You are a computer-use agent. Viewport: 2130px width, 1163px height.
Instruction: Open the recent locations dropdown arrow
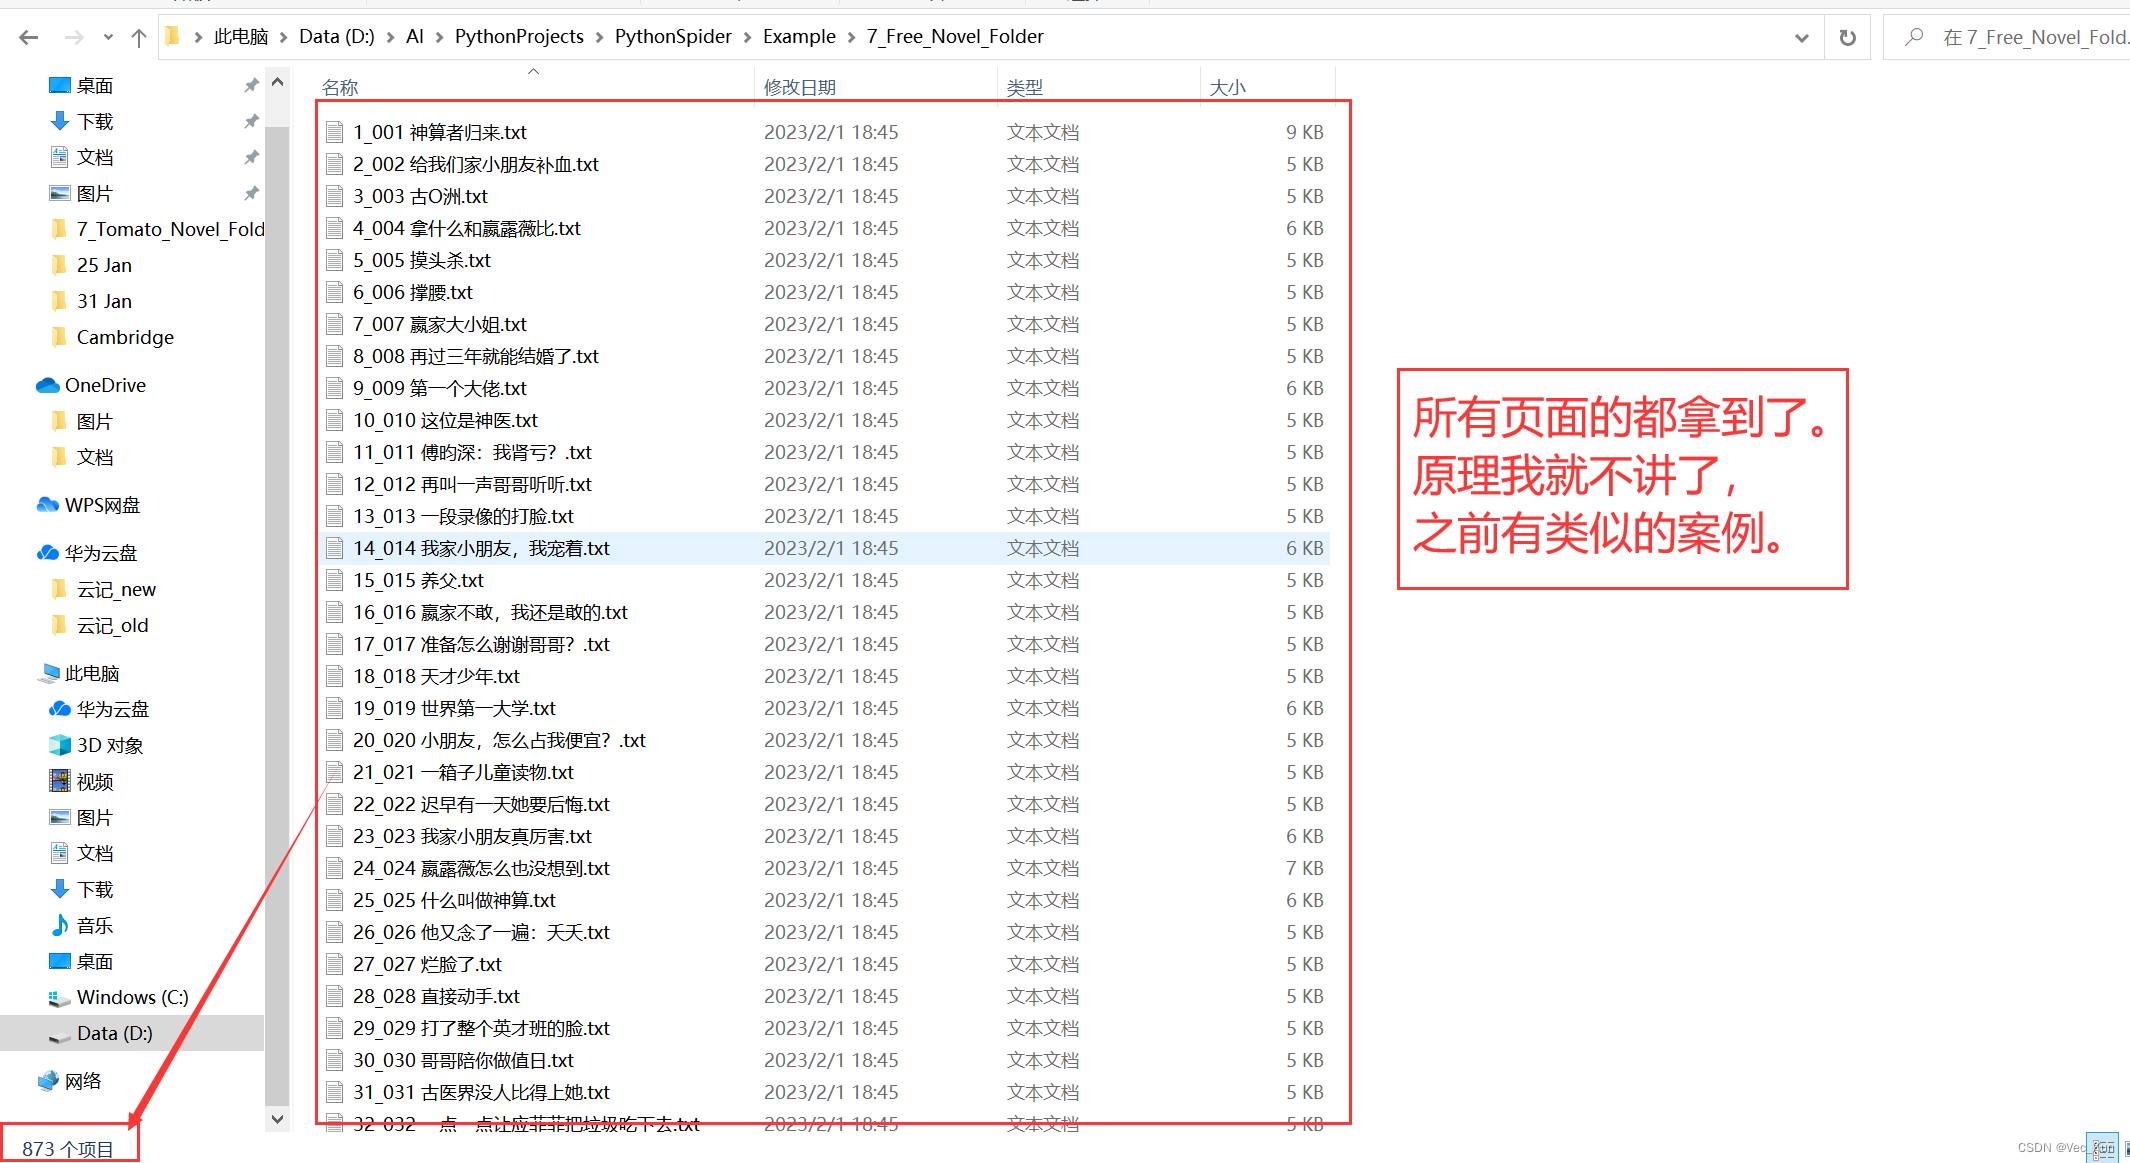tap(108, 37)
